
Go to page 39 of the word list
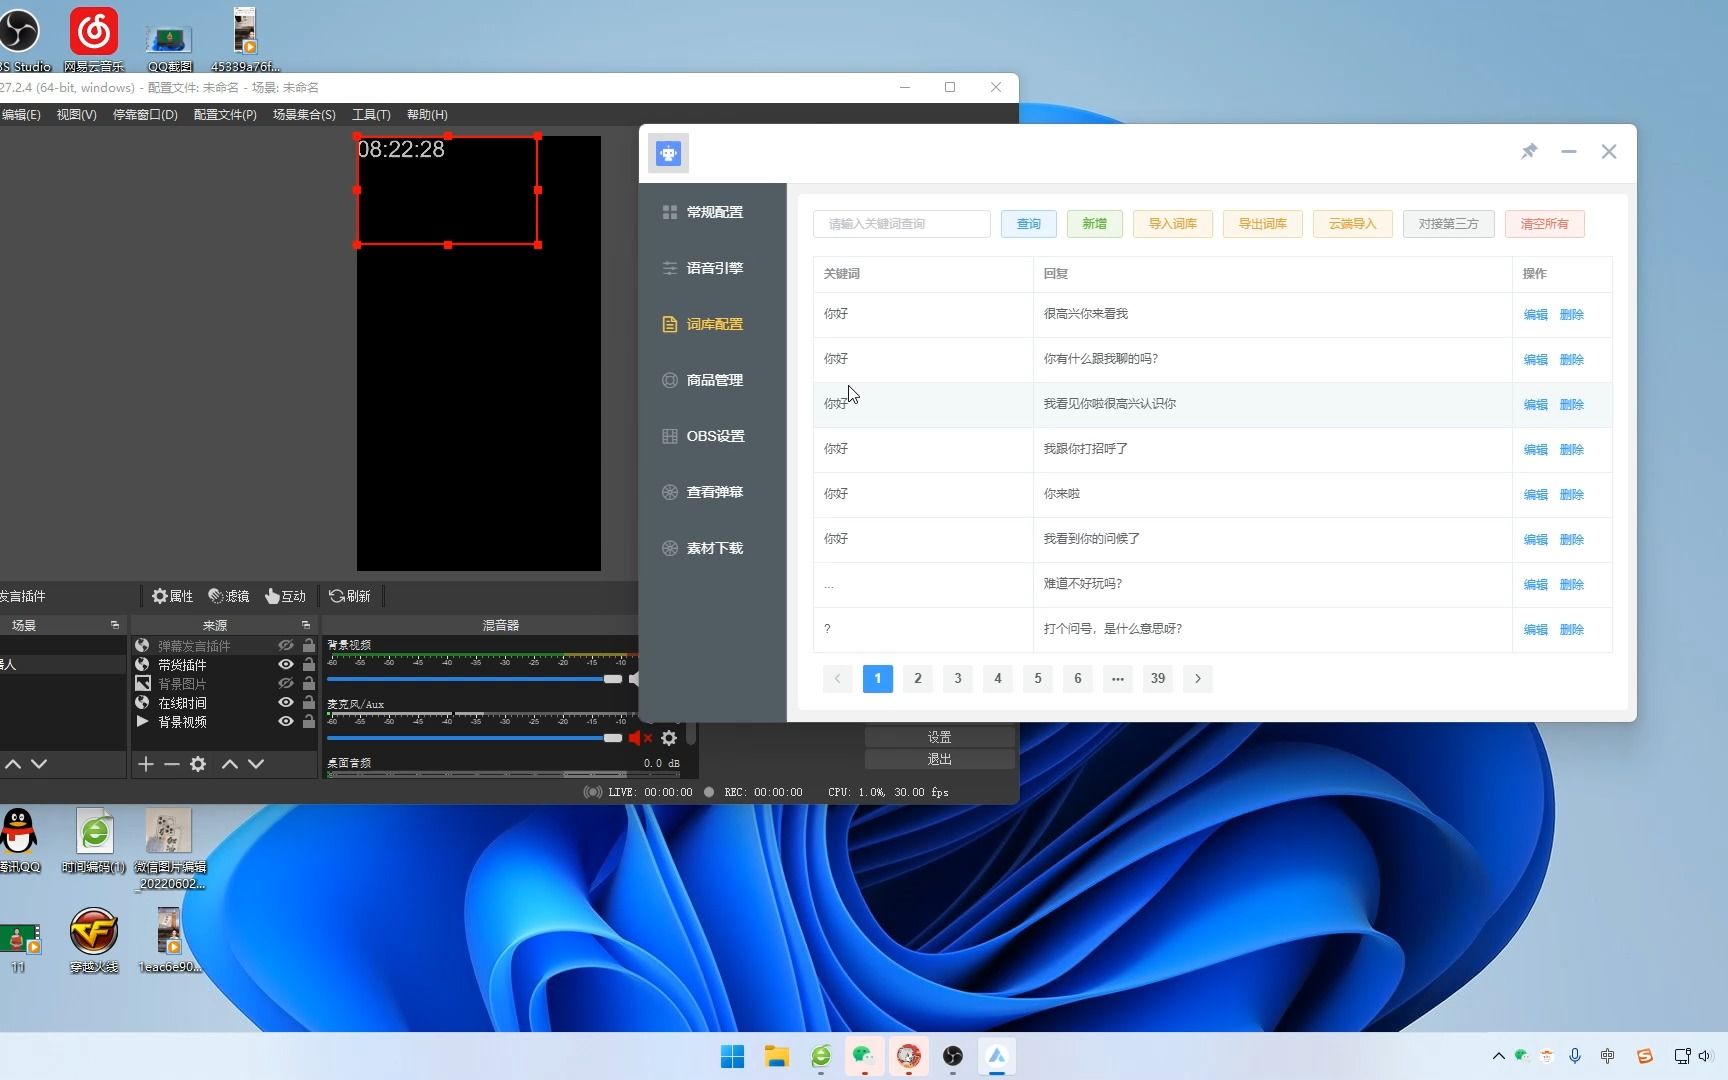coord(1157,678)
